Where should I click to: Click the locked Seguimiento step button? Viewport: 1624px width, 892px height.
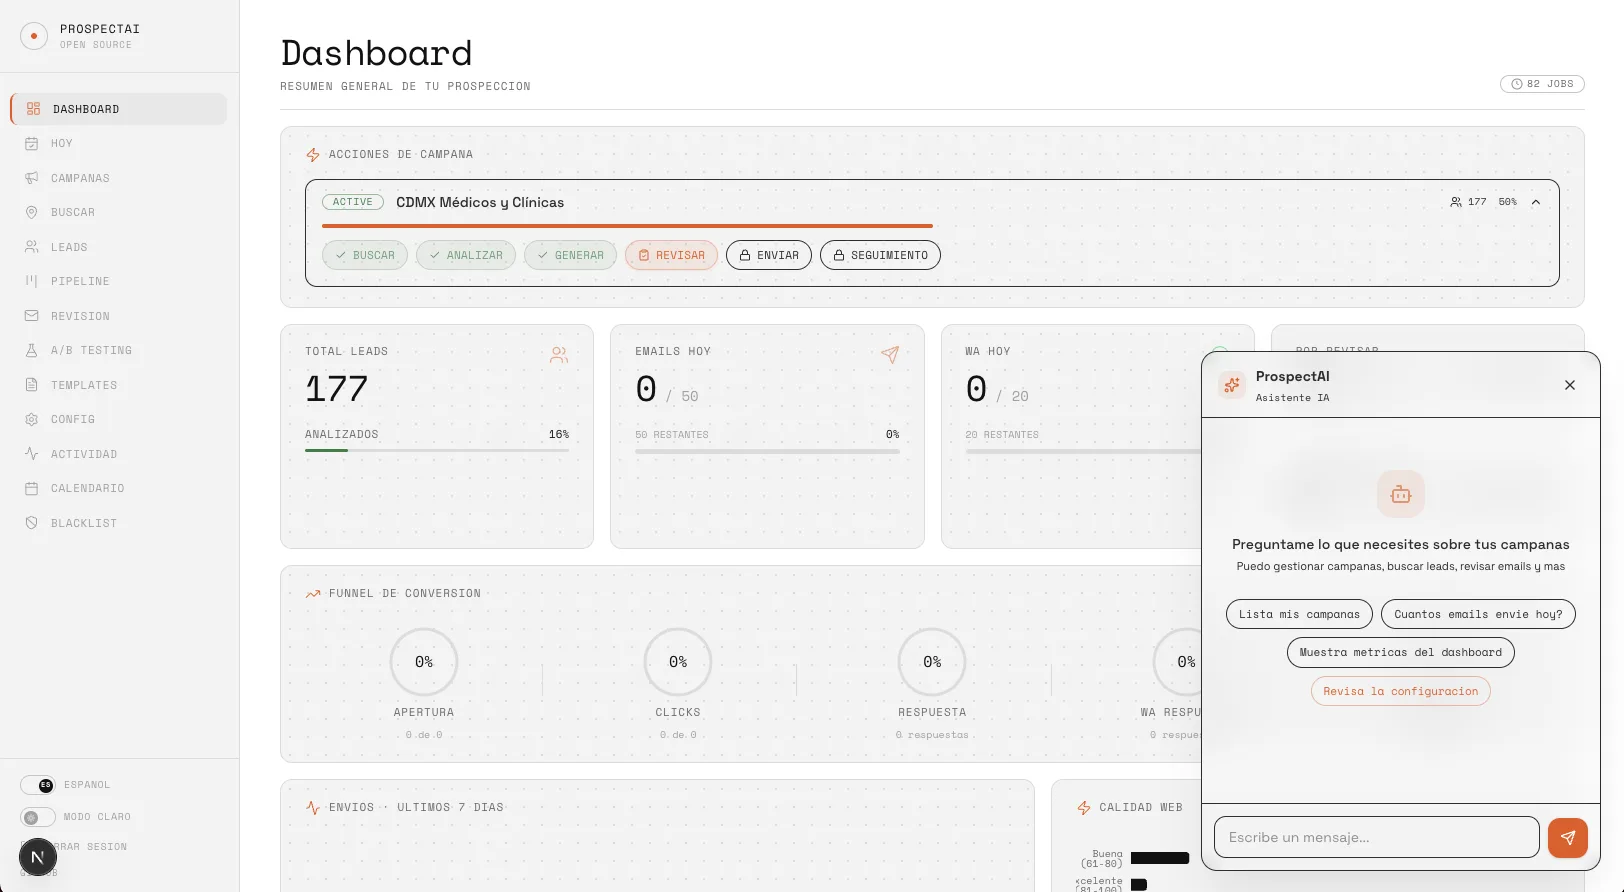click(x=880, y=255)
